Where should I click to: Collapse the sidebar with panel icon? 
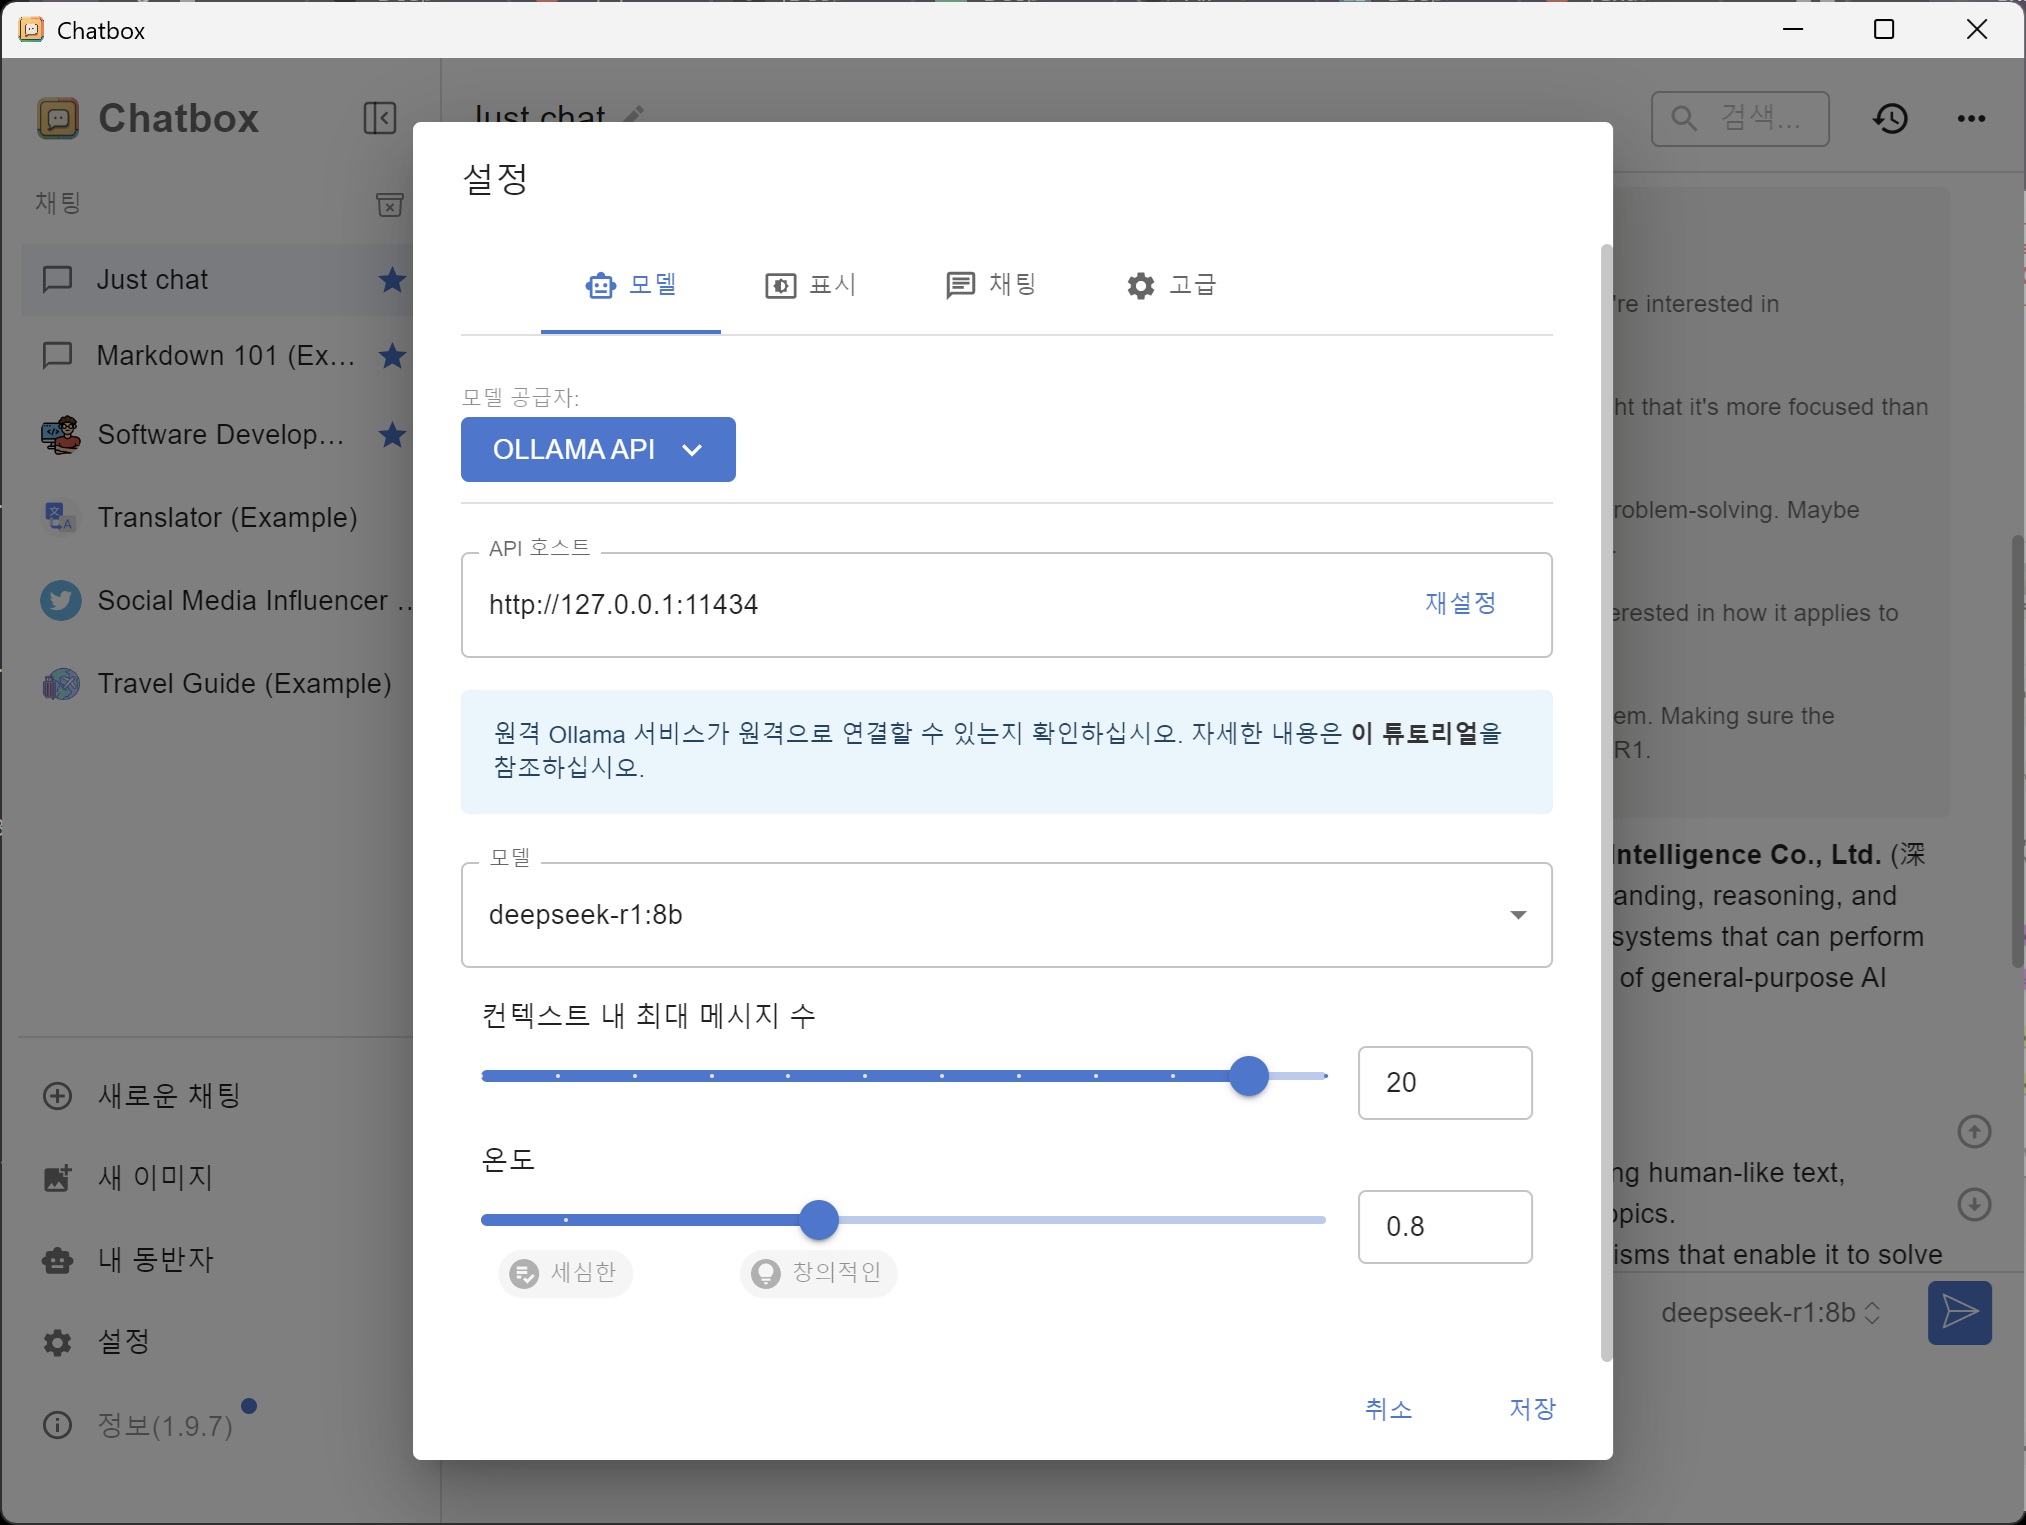[379, 118]
